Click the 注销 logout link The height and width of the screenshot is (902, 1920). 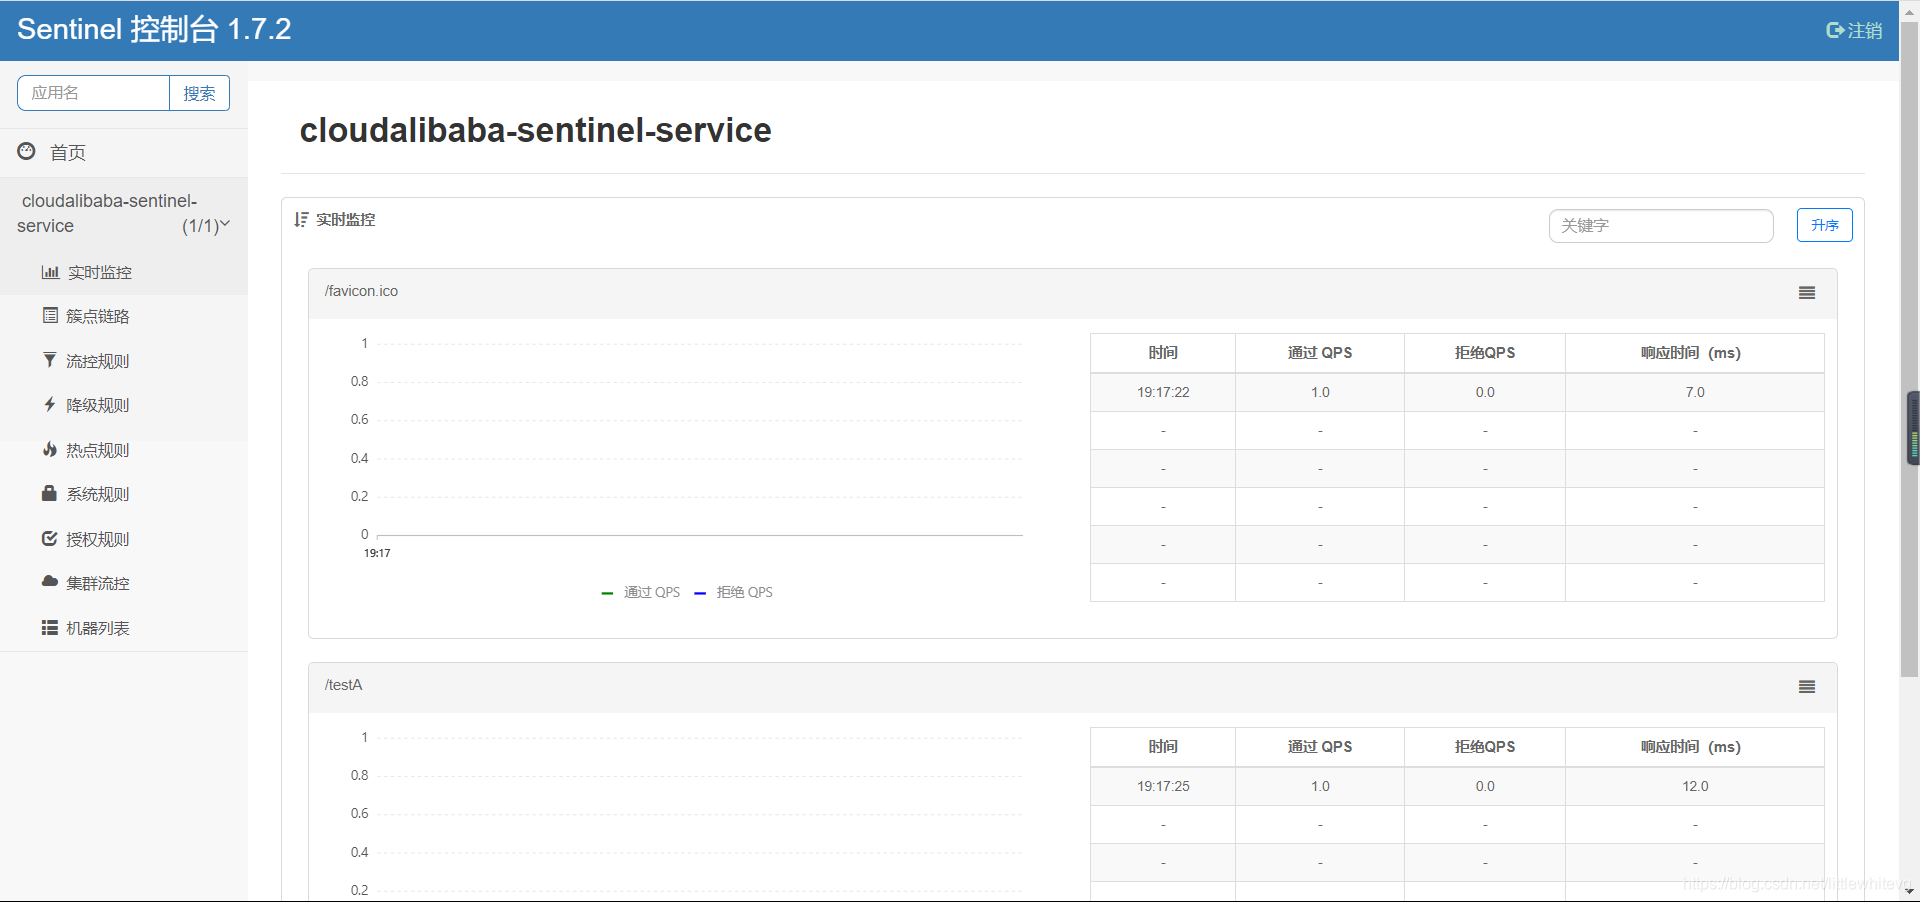click(1865, 30)
